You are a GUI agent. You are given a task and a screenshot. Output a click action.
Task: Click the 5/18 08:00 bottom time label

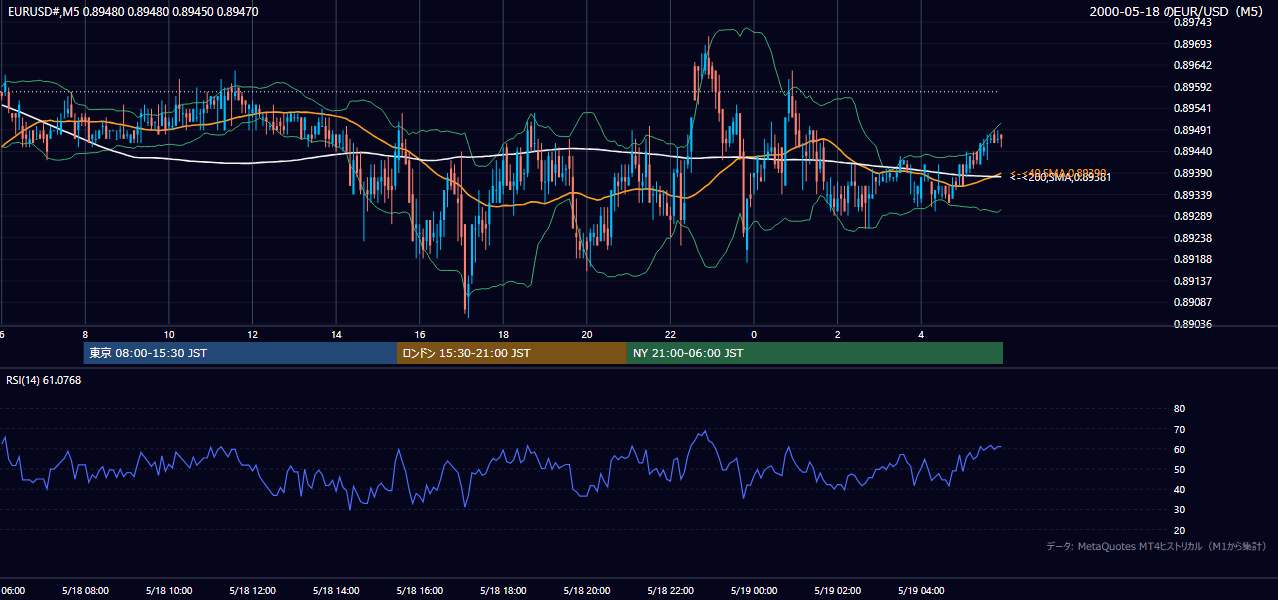[x=85, y=591]
